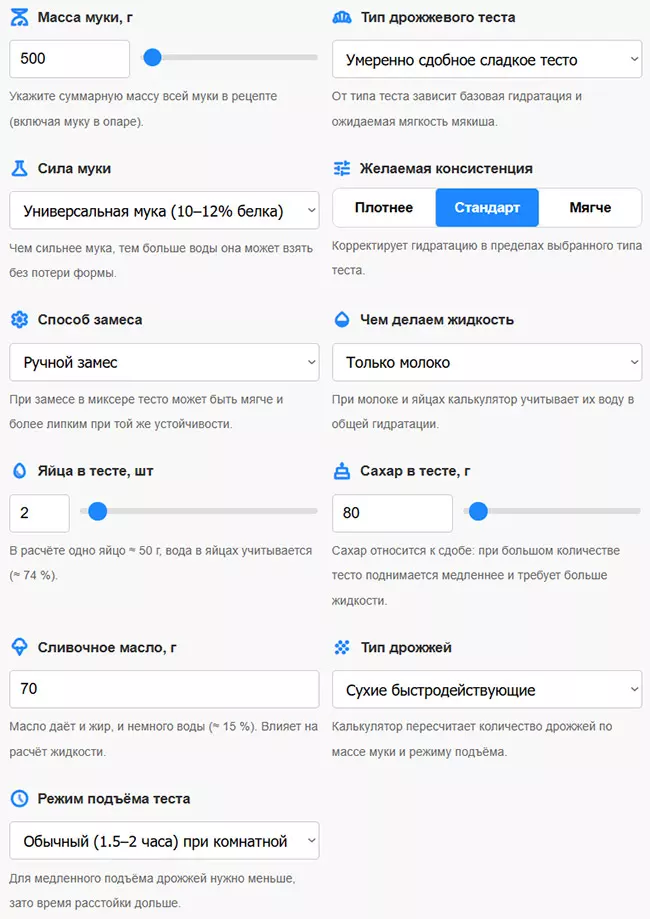This screenshot has height=919, width=650.
Task: Click the clock icon near Режим подъёма теста
Action: (x=18, y=798)
